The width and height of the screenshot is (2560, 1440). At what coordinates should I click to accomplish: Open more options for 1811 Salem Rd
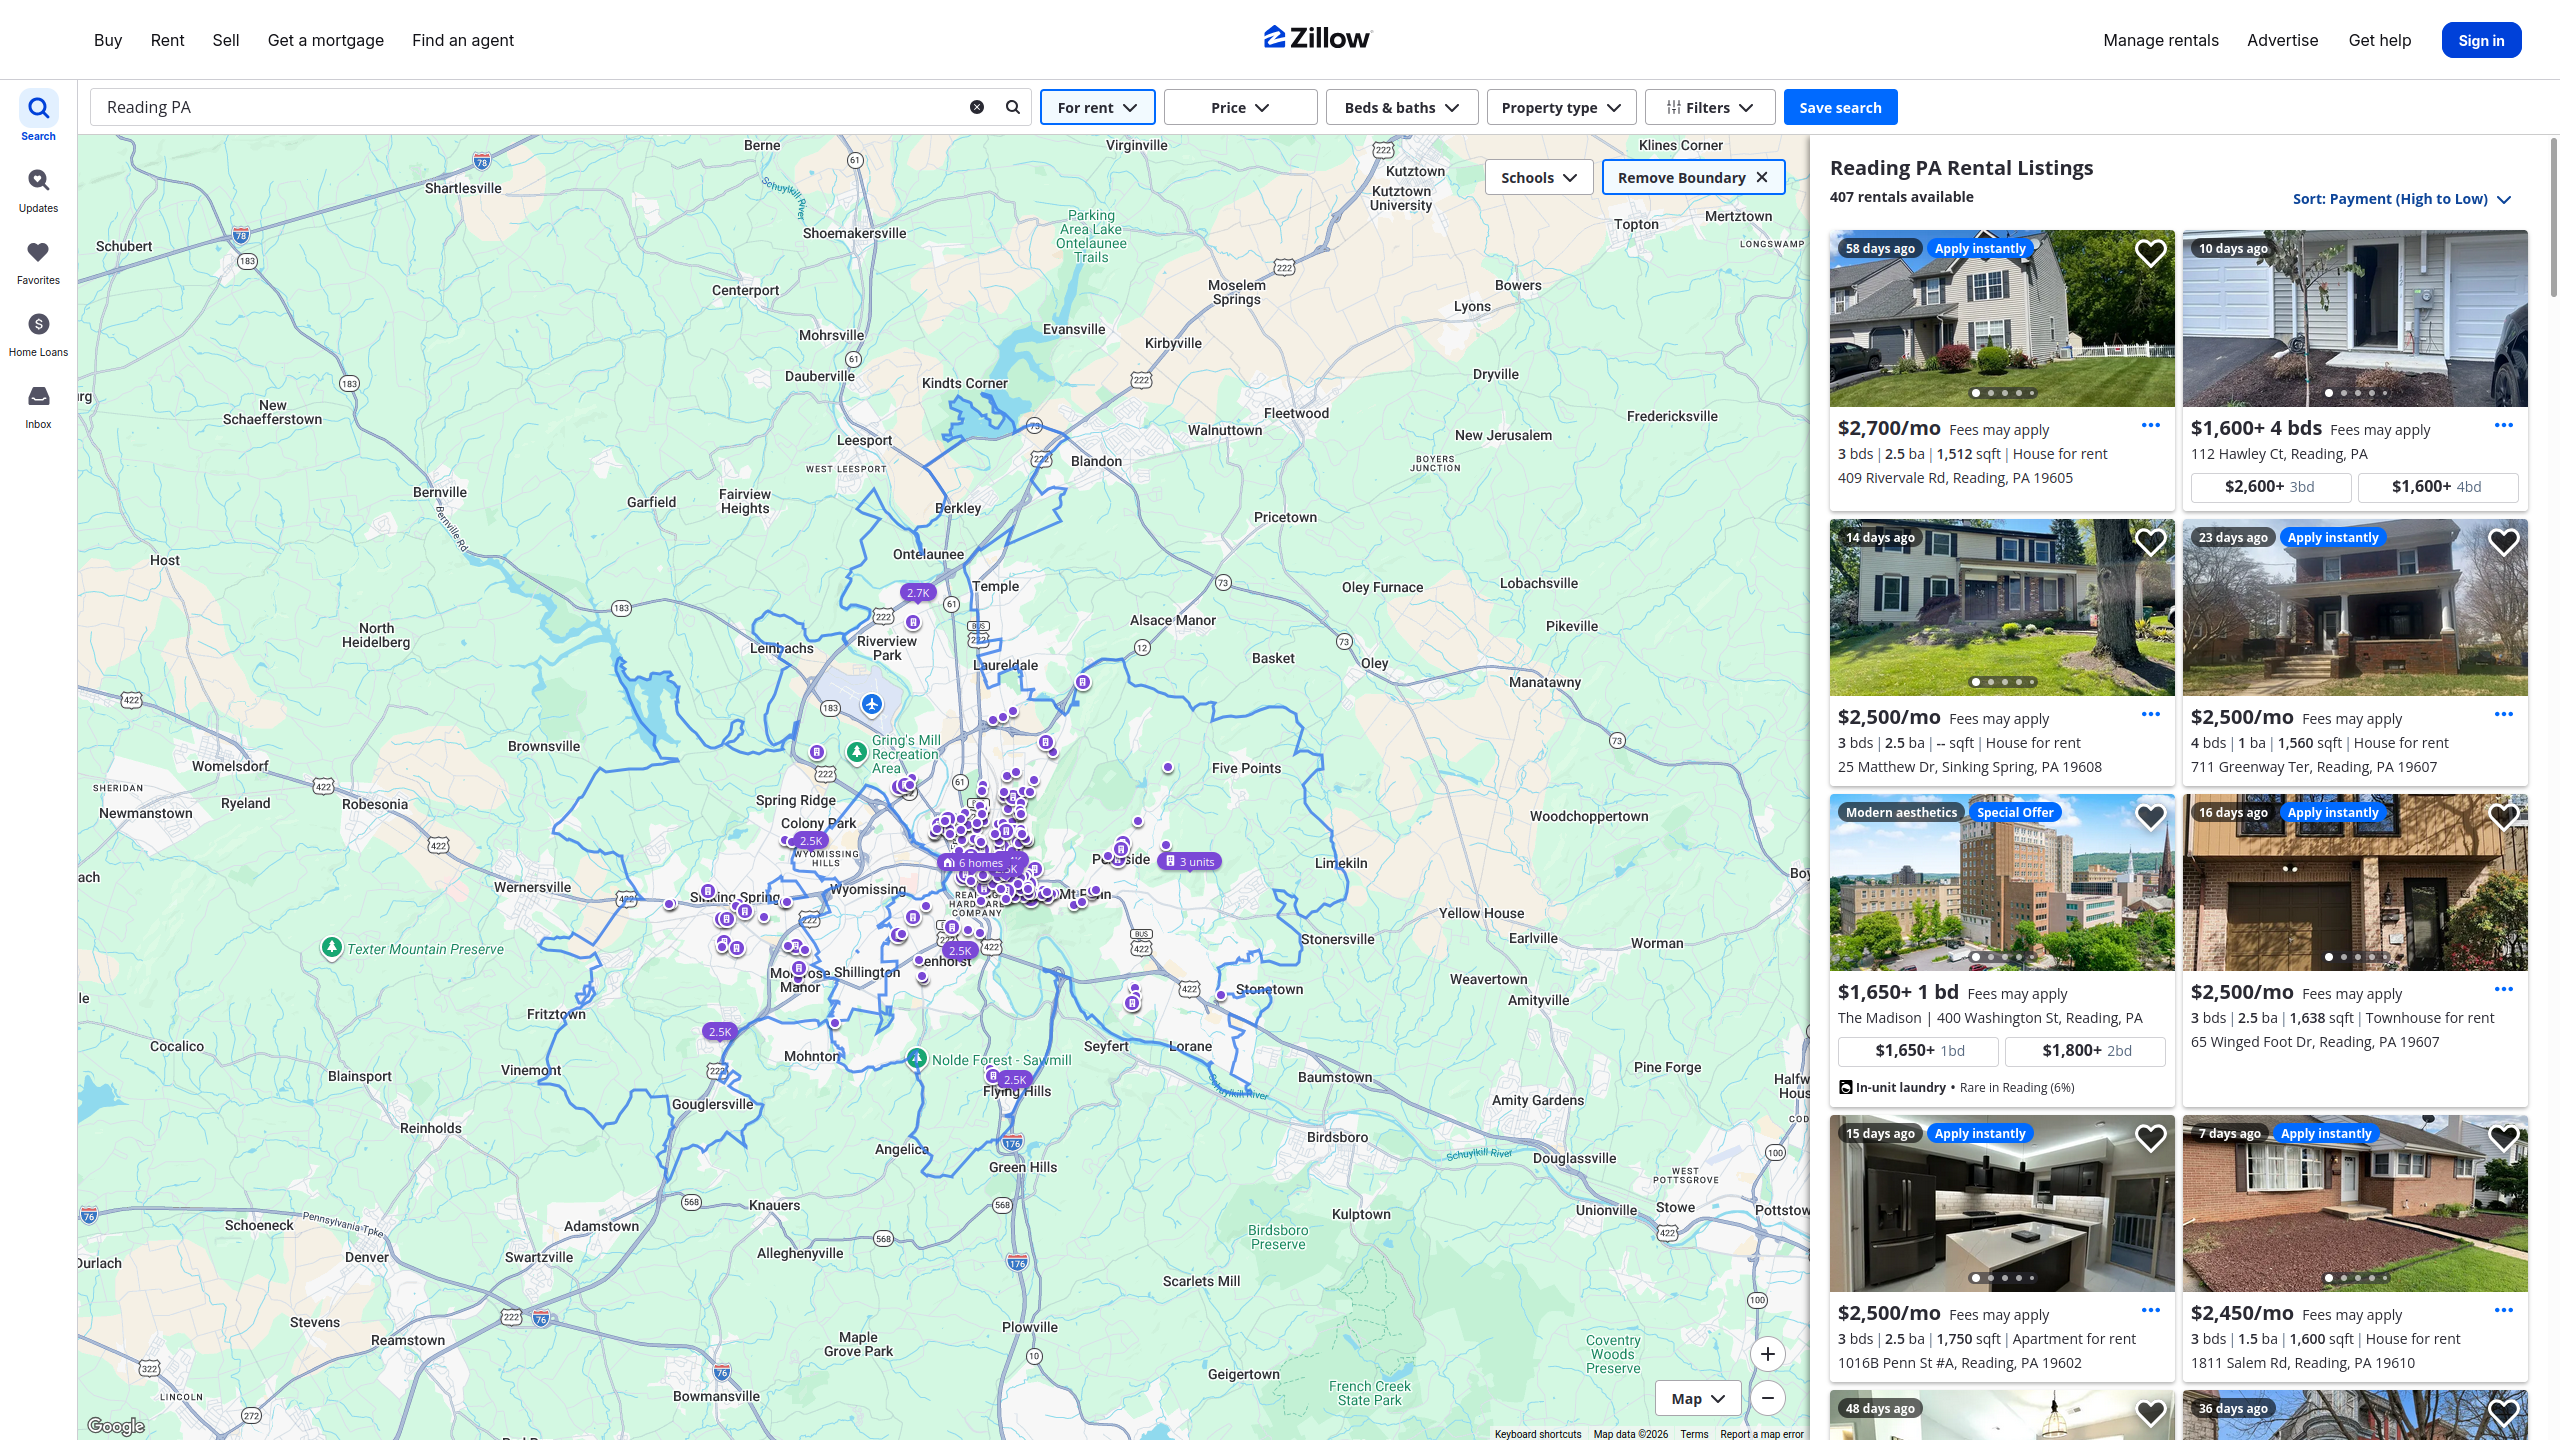(x=2504, y=1311)
